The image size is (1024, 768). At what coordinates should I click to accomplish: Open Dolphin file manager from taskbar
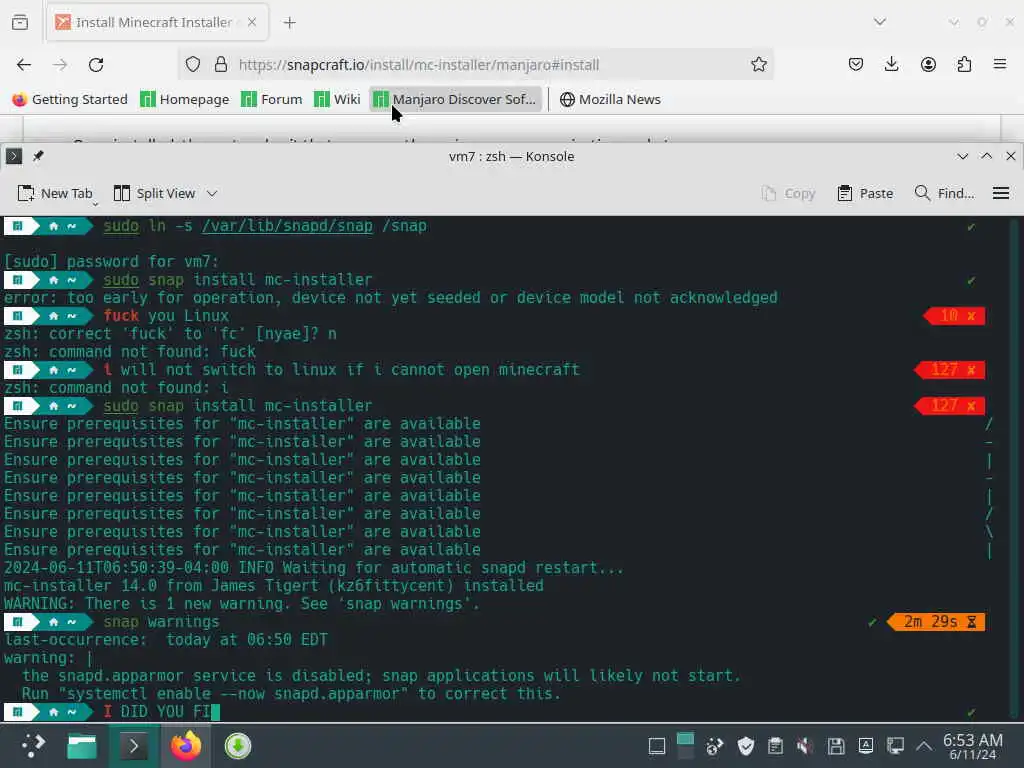click(82, 746)
